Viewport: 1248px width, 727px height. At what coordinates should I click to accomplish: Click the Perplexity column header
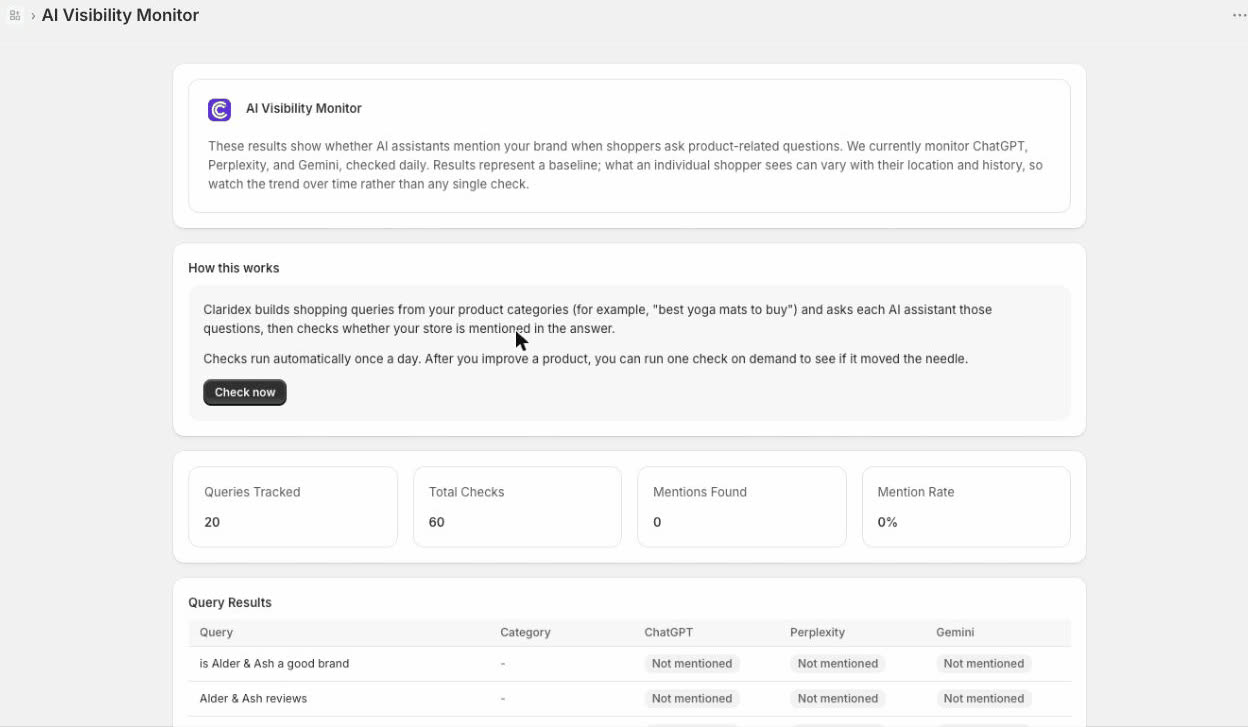(817, 632)
